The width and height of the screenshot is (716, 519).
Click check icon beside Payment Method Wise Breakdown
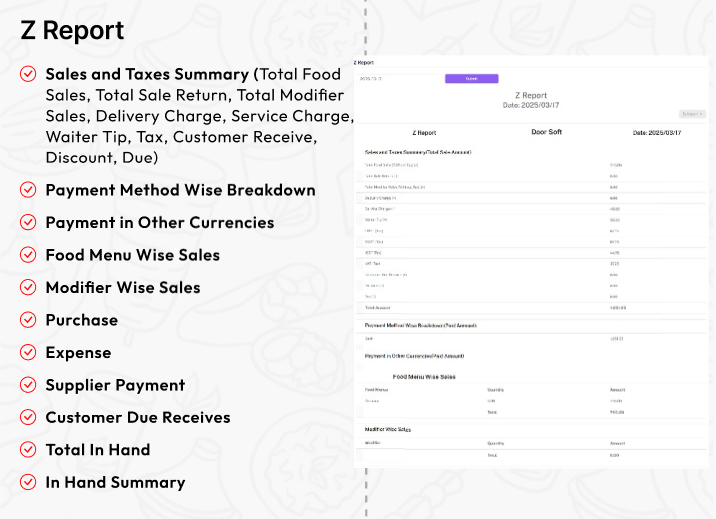(x=28, y=190)
